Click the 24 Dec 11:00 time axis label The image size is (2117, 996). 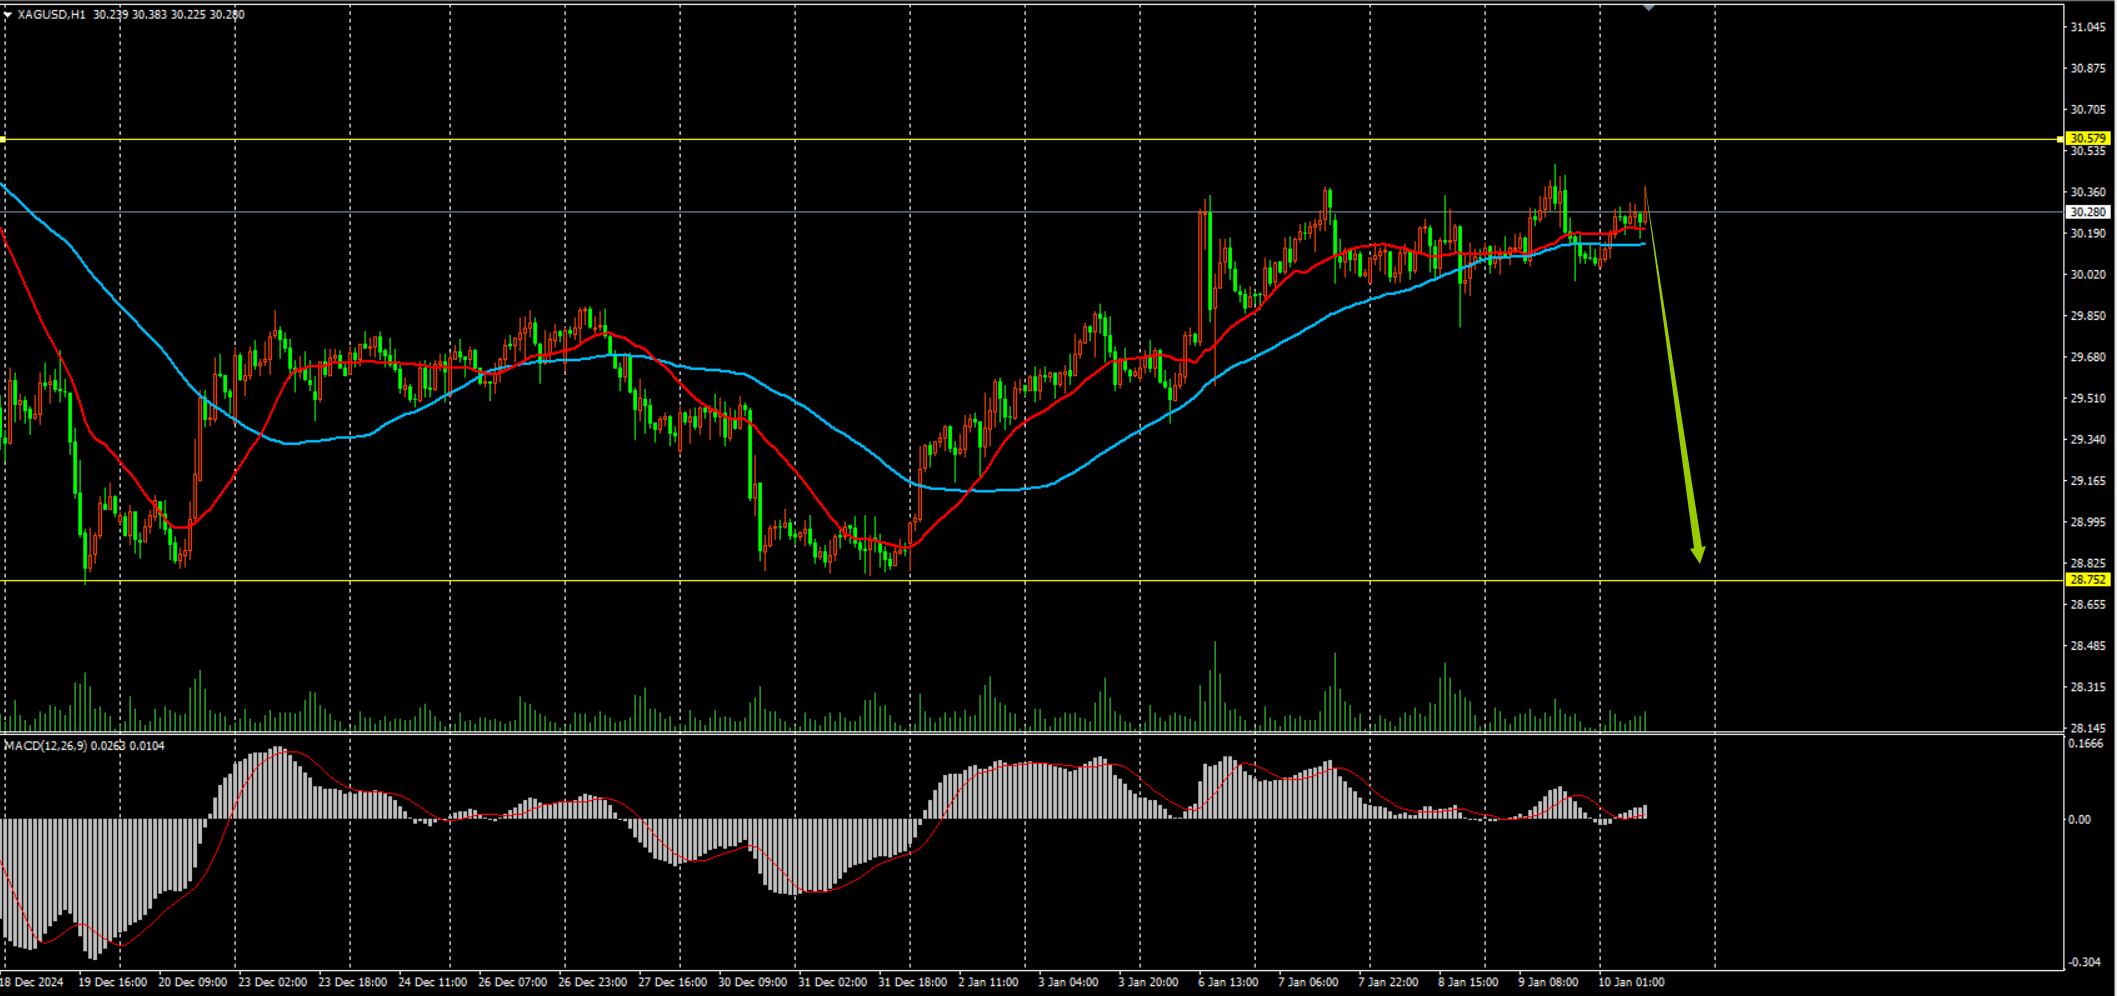click(433, 983)
